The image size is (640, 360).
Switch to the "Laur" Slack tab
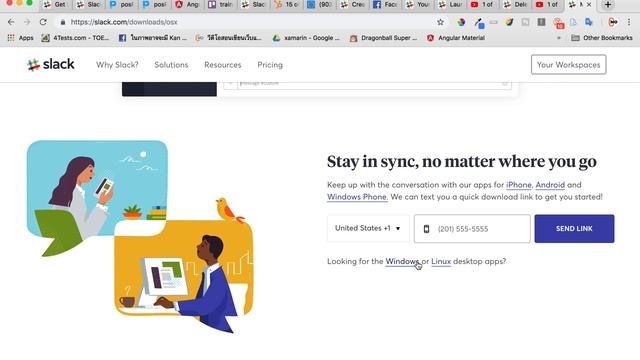[451, 4]
